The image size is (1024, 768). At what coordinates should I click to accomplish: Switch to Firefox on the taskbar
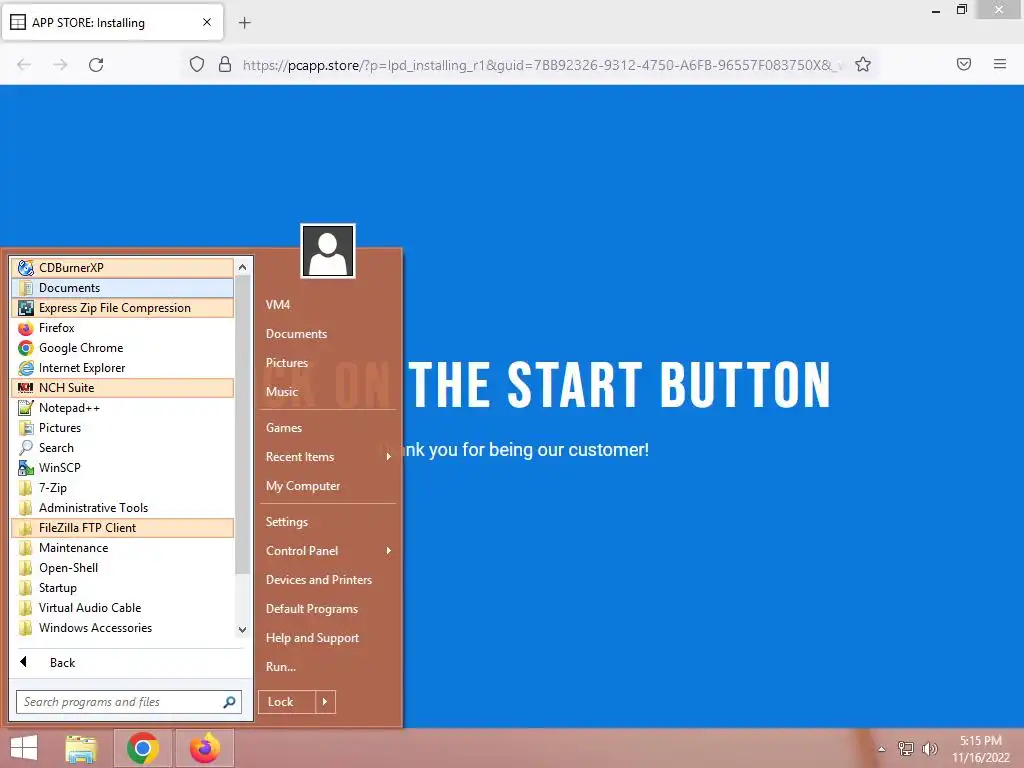point(204,748)
